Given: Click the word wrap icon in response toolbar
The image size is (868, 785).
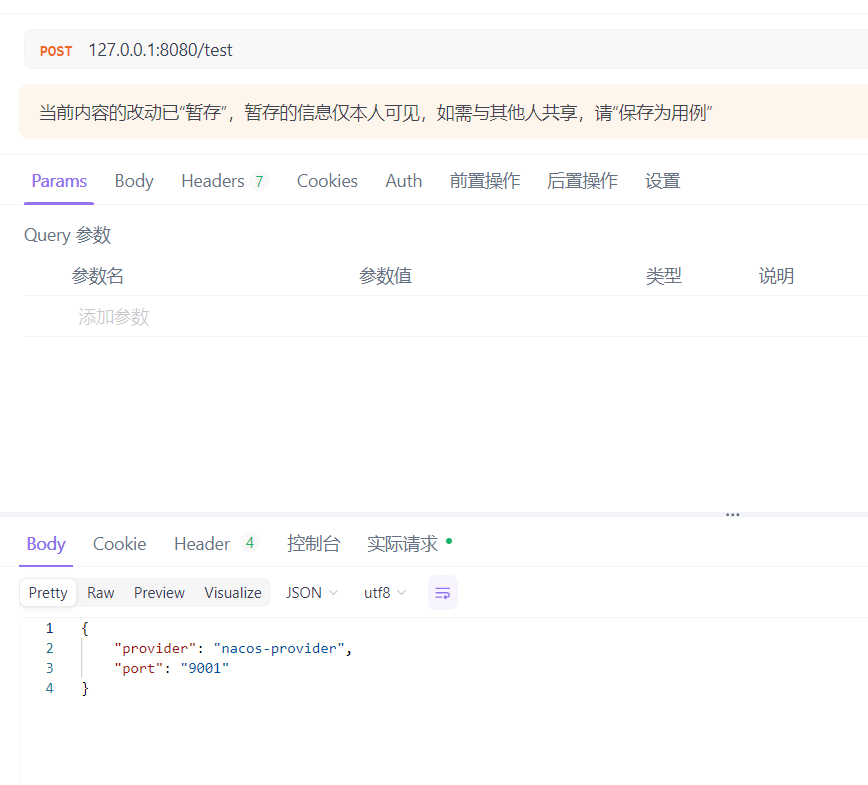Looking at the screenshot, I should [x=442, y=593].
